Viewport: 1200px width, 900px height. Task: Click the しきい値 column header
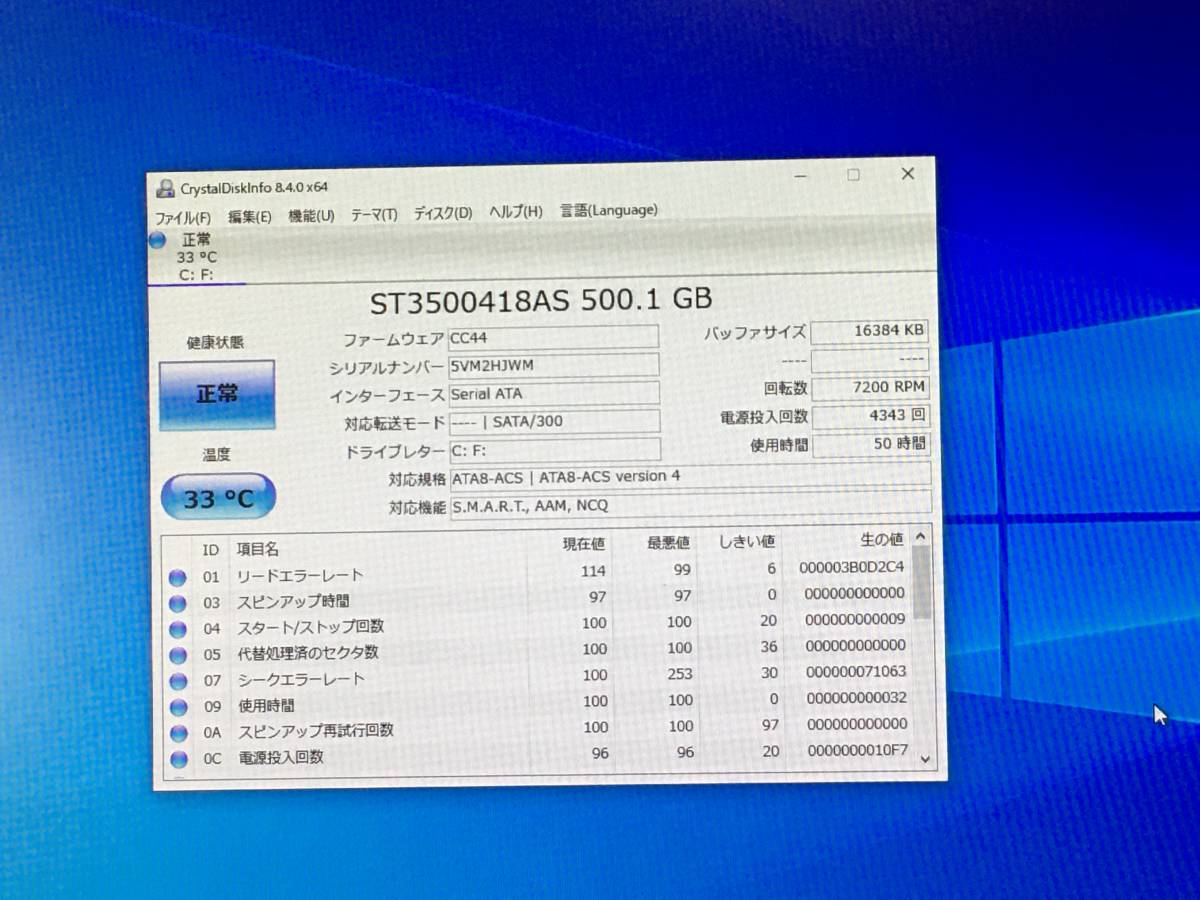[x=747, y=542]
